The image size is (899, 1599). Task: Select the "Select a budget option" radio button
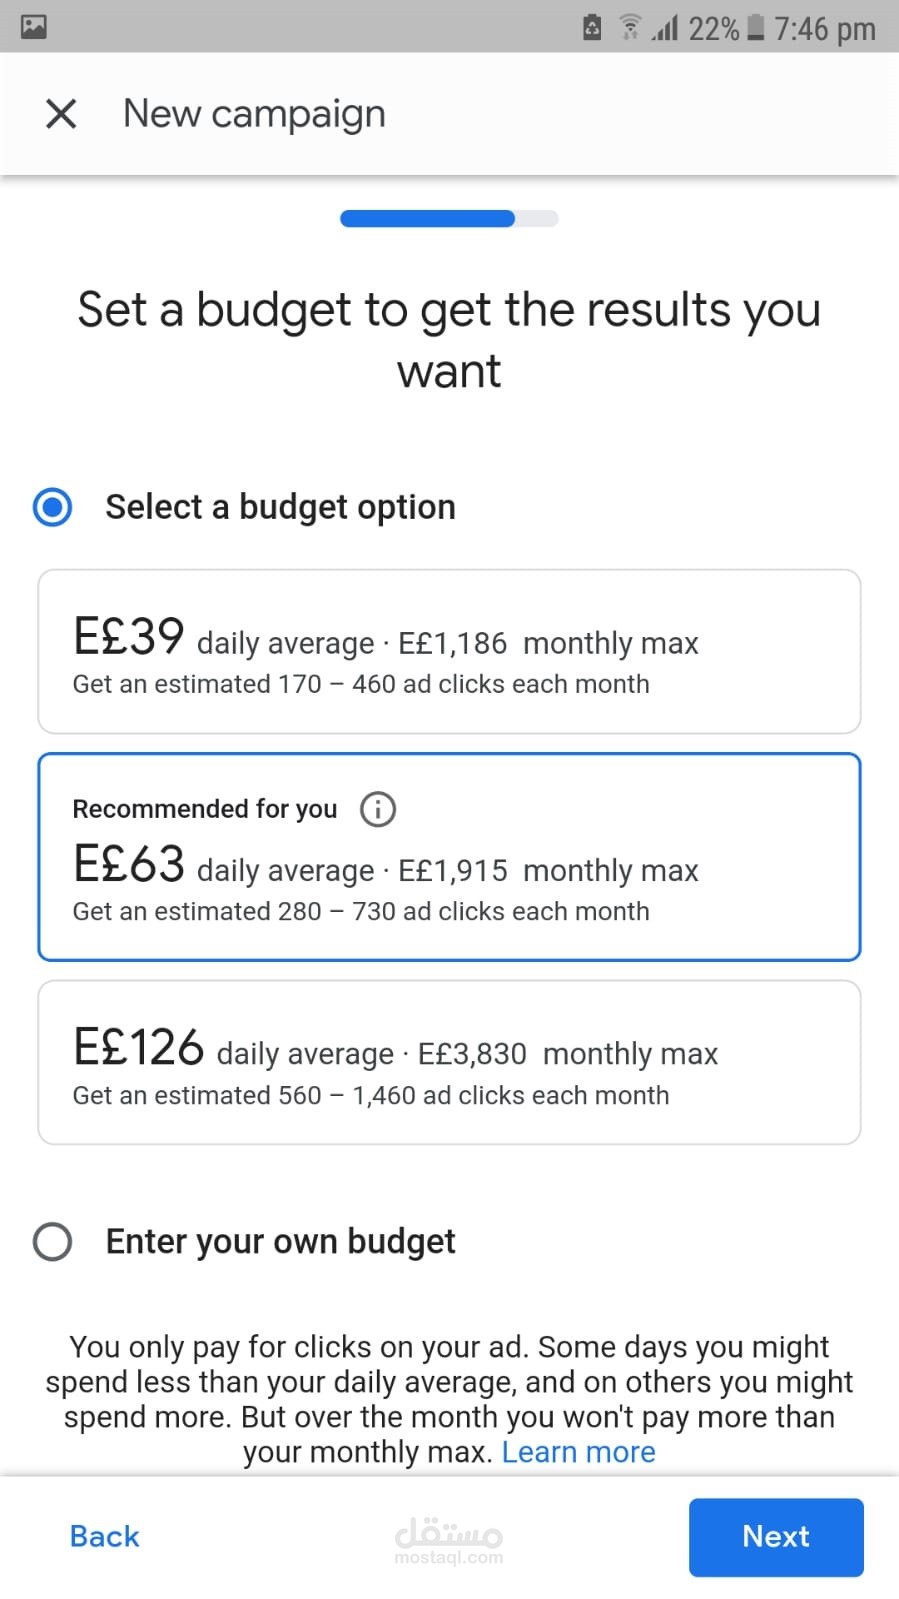(53, 507)
